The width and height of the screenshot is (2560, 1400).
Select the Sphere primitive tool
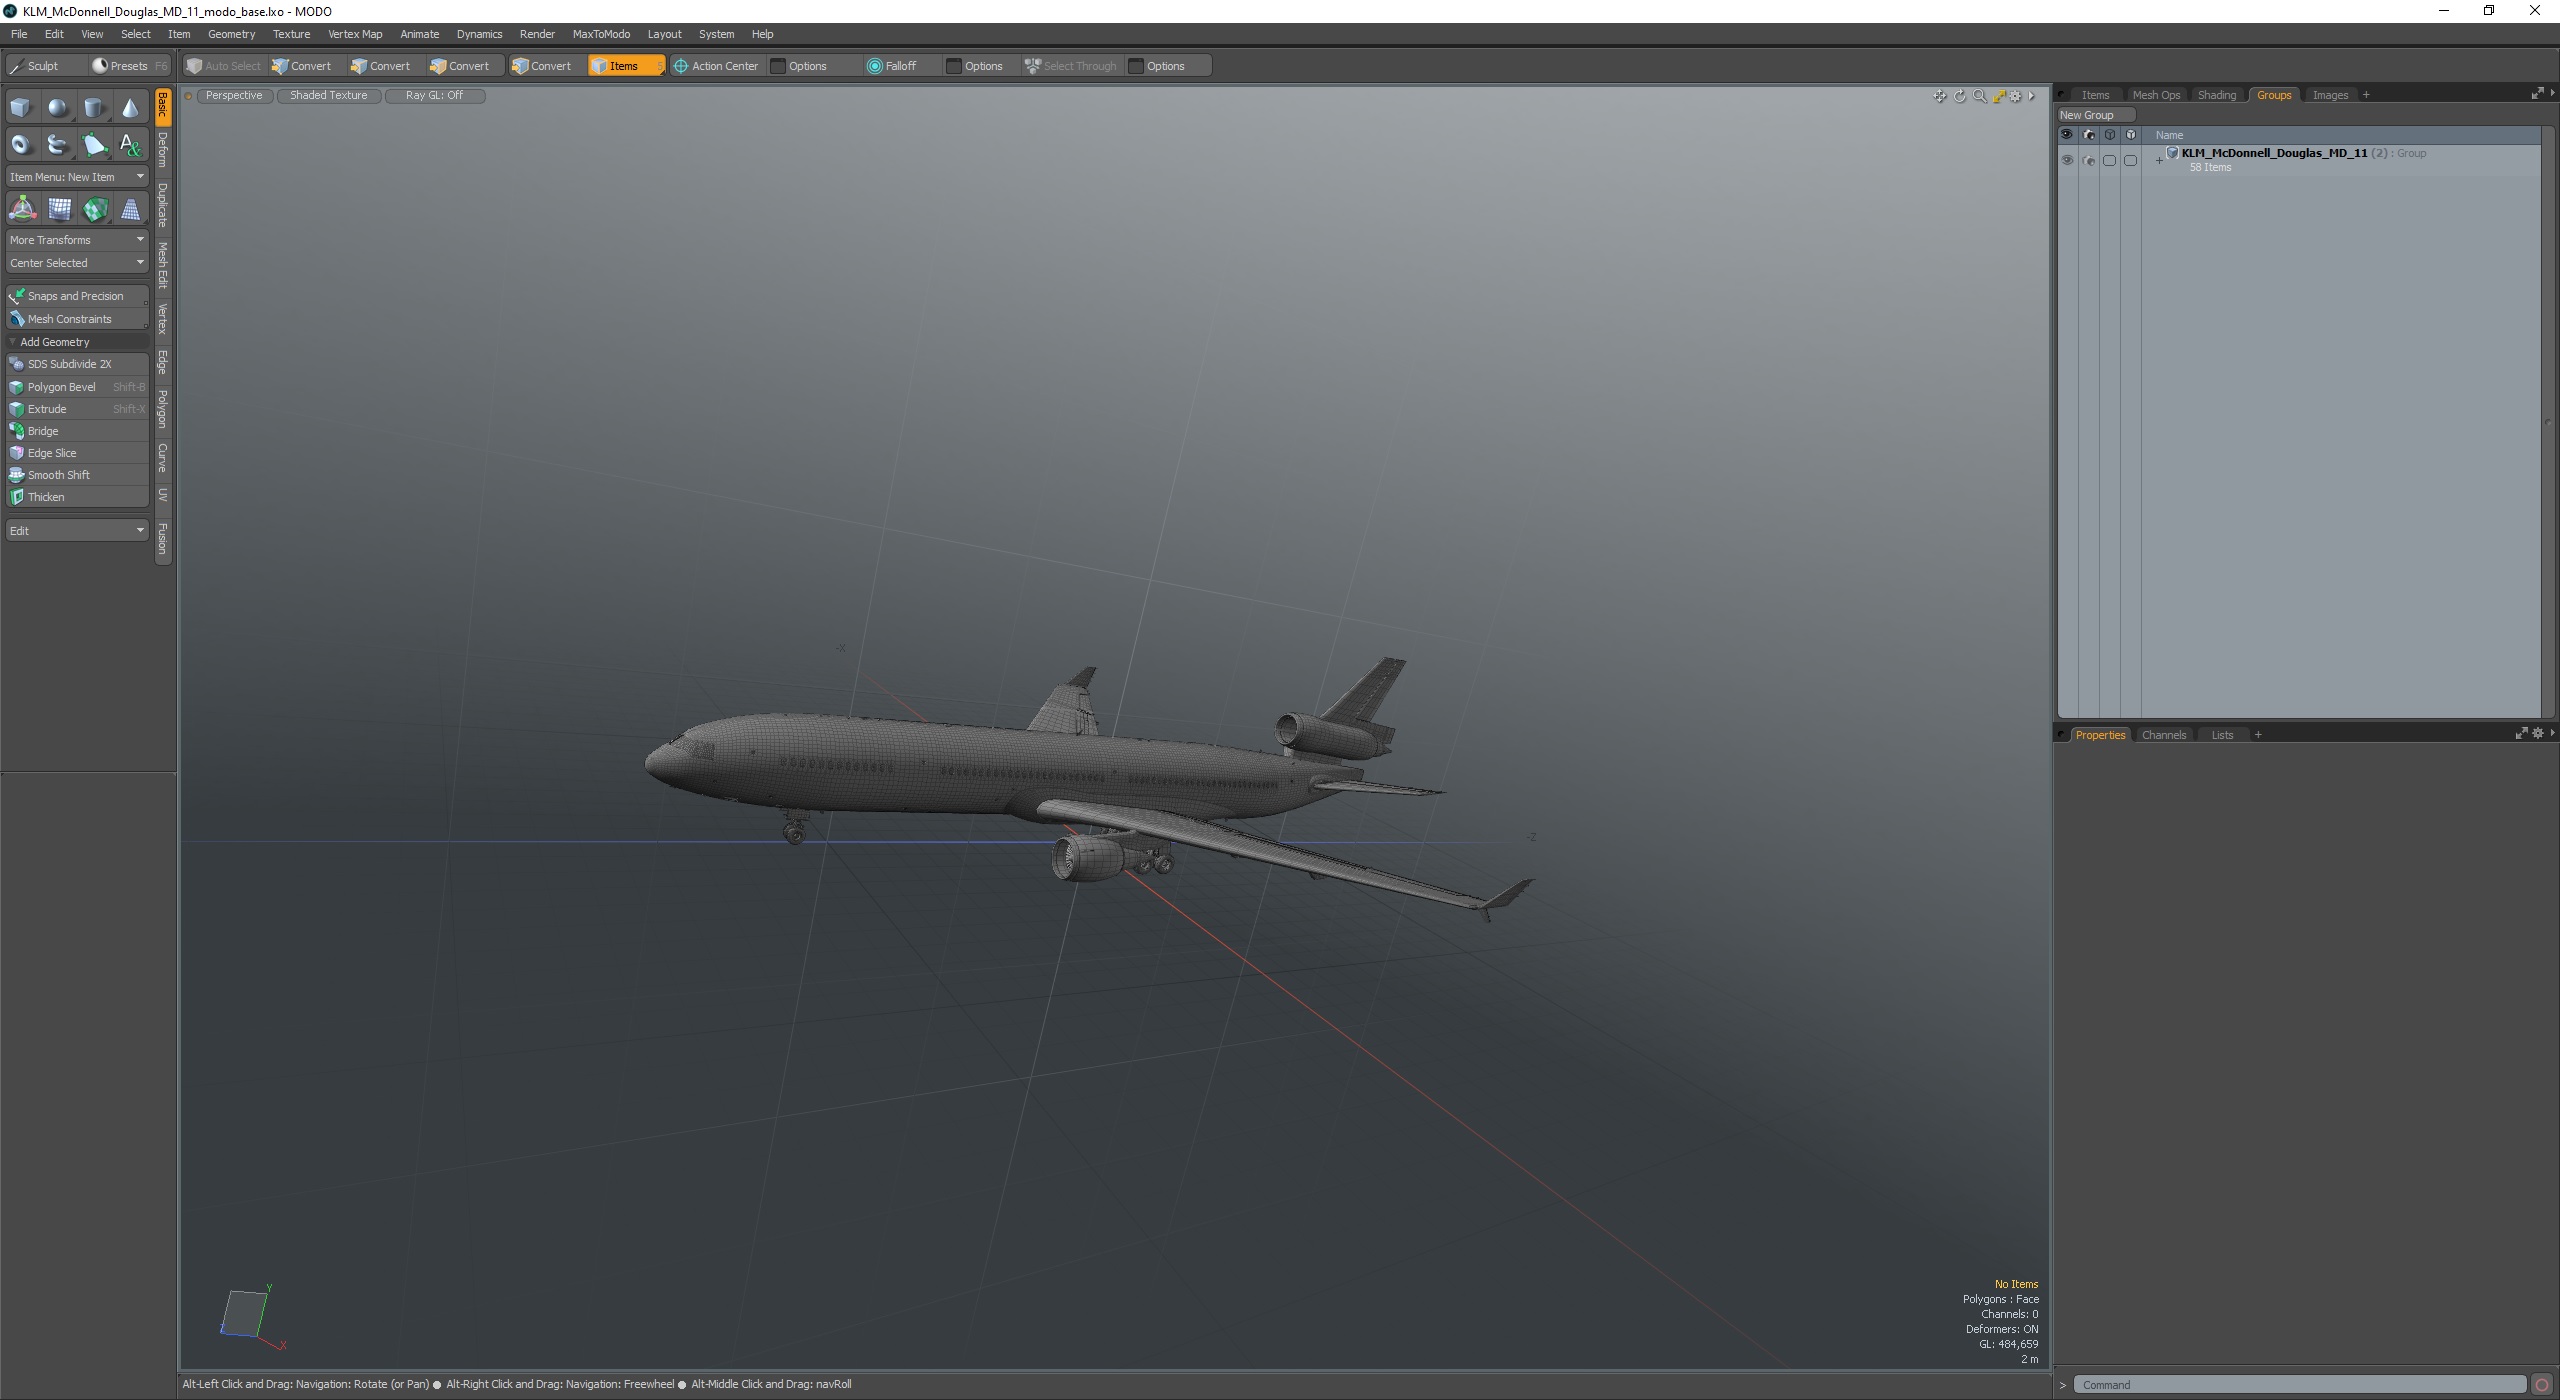point(58,108)
